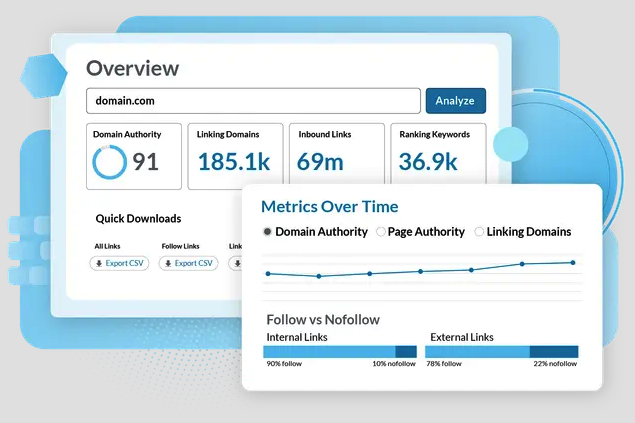Click the Domain Authority score ring icon
This screenshot has height=423, width=635.
click(109, 162)
